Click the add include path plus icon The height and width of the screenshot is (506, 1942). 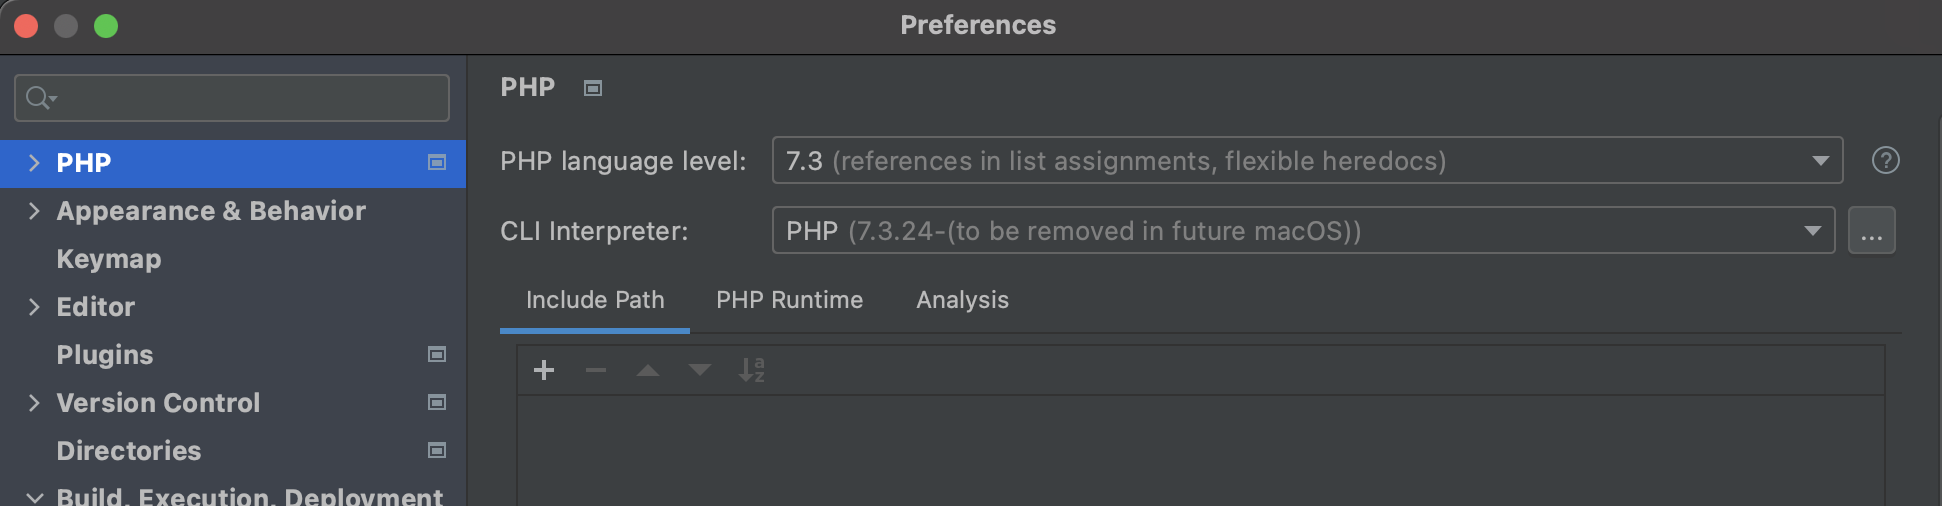[x=544, y=371]
